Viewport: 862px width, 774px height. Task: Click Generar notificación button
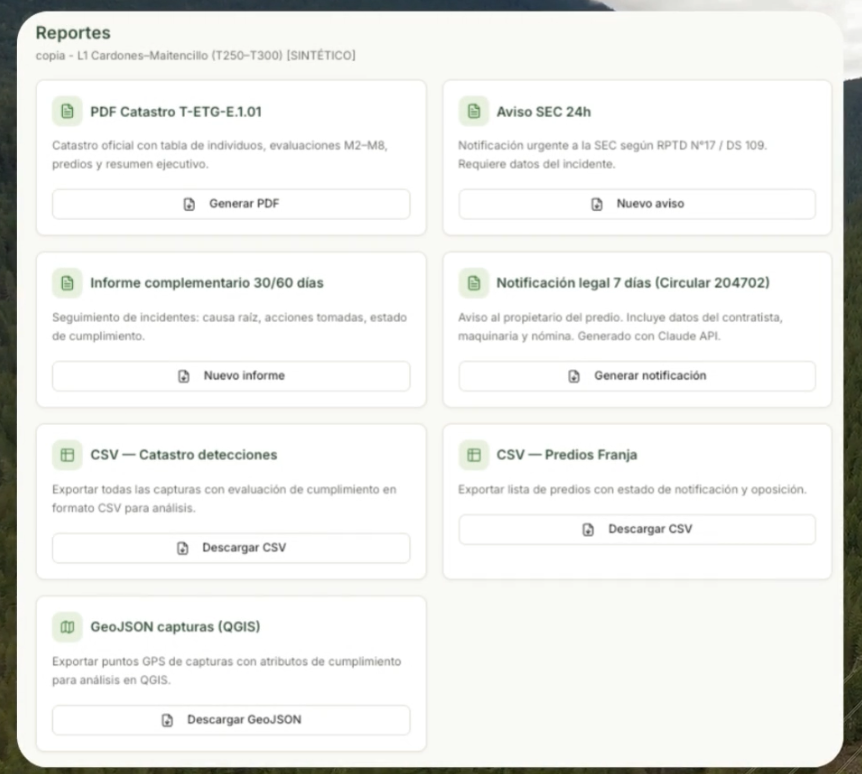coord(637,376)
